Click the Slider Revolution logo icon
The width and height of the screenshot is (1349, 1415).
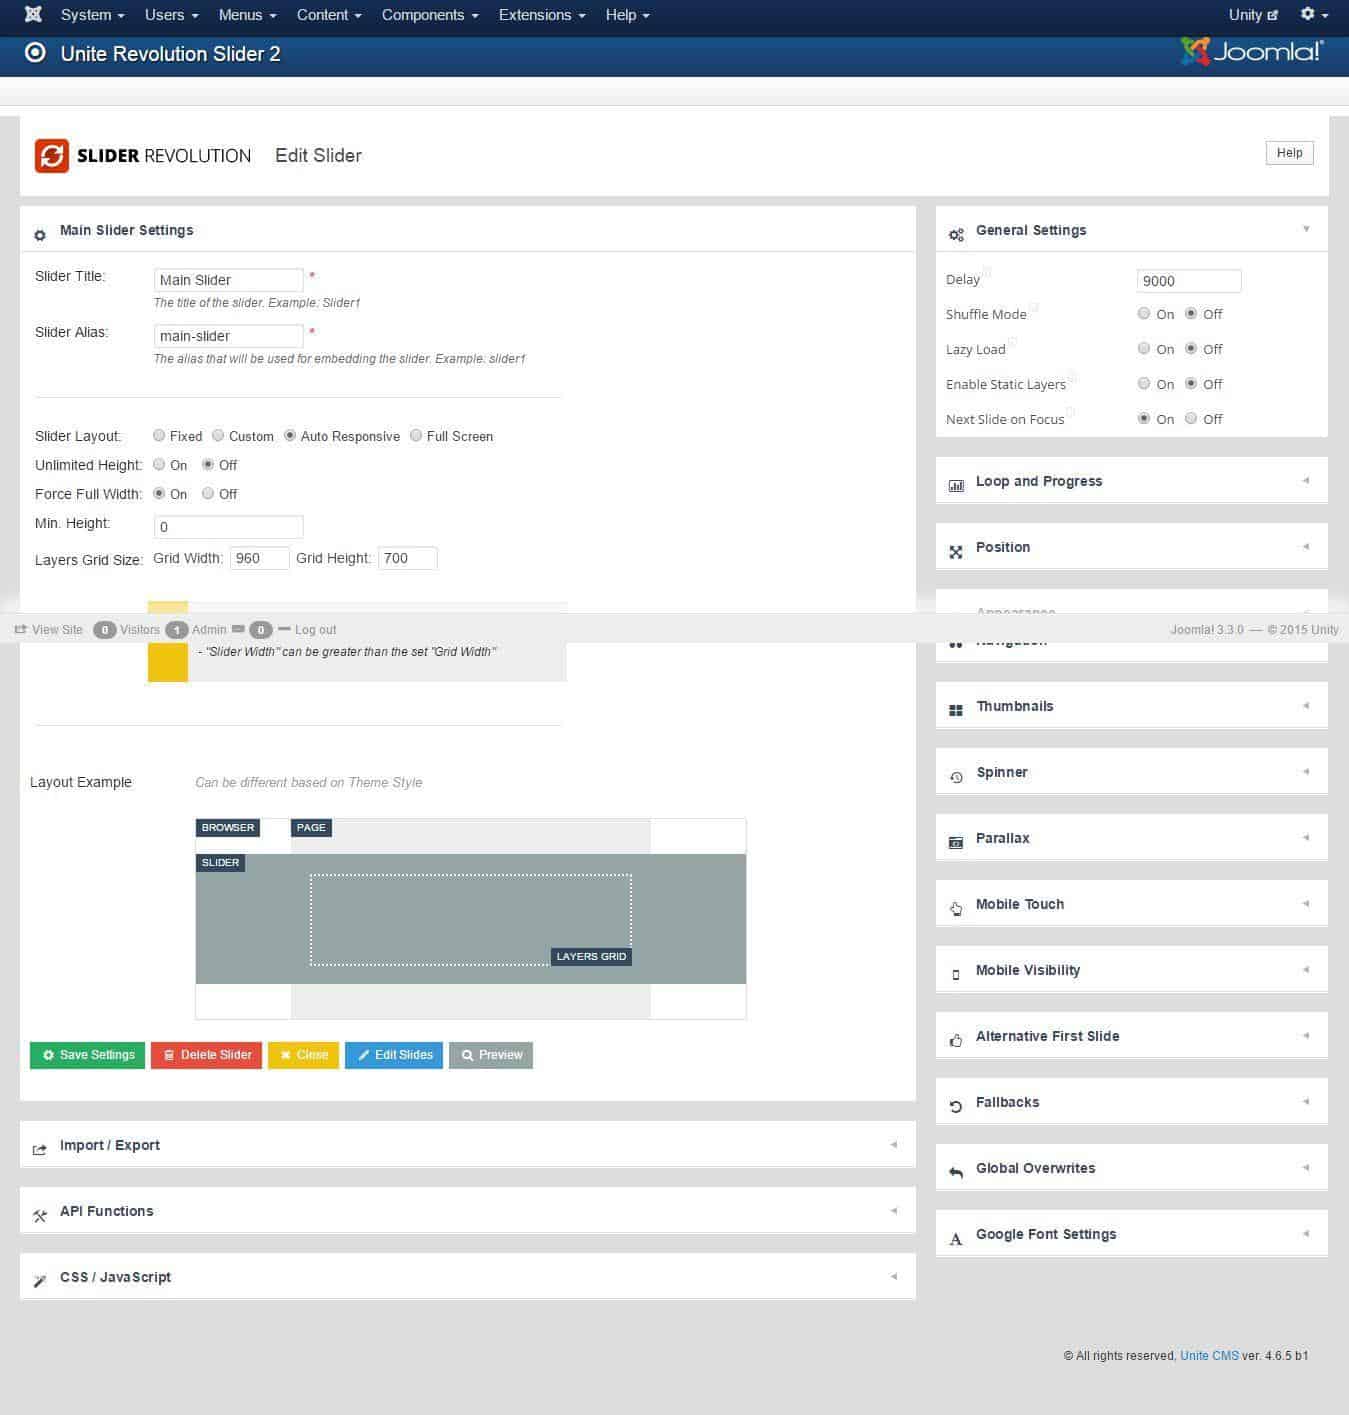tap(52, 156)
